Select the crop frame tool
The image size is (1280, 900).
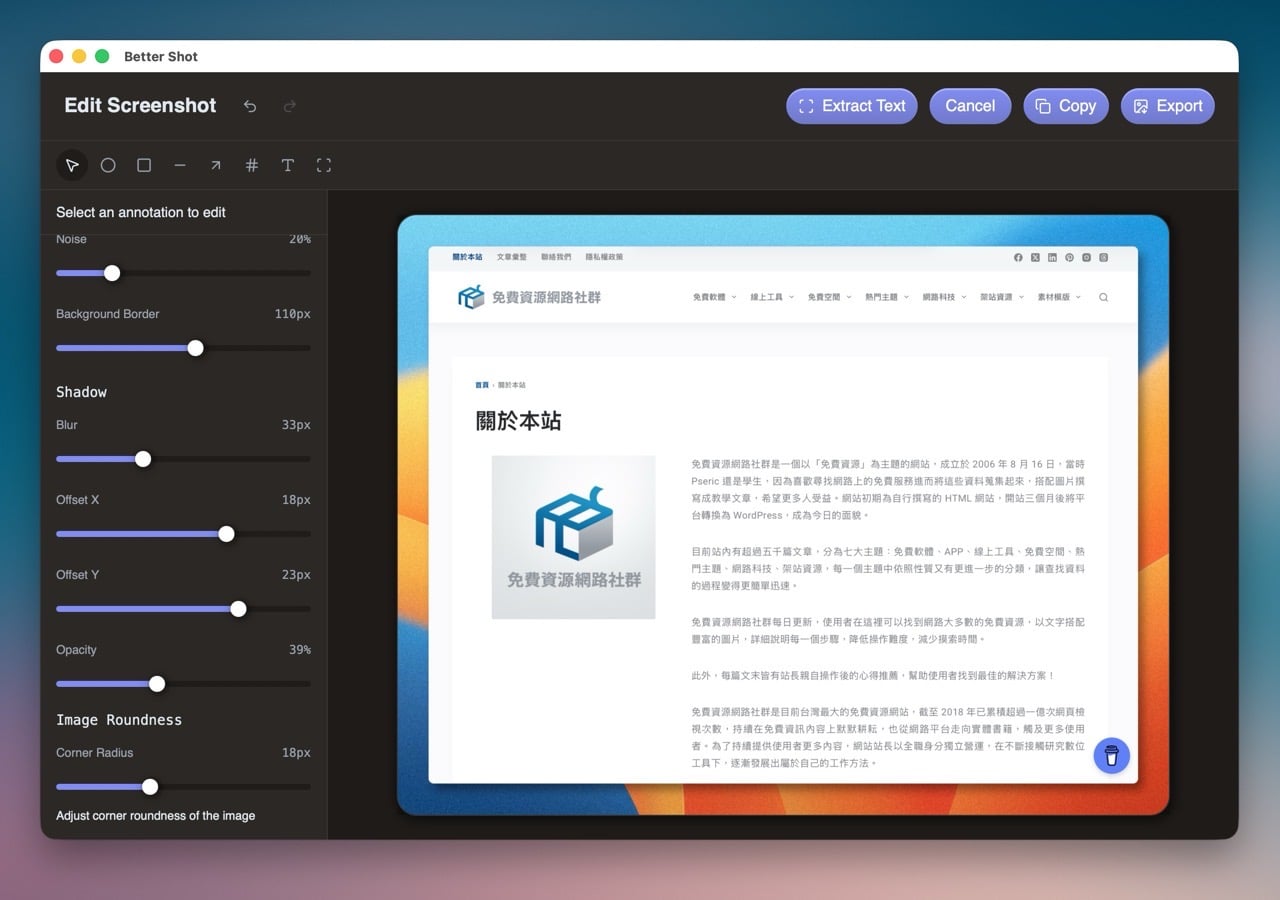click(x=324, y=165)
